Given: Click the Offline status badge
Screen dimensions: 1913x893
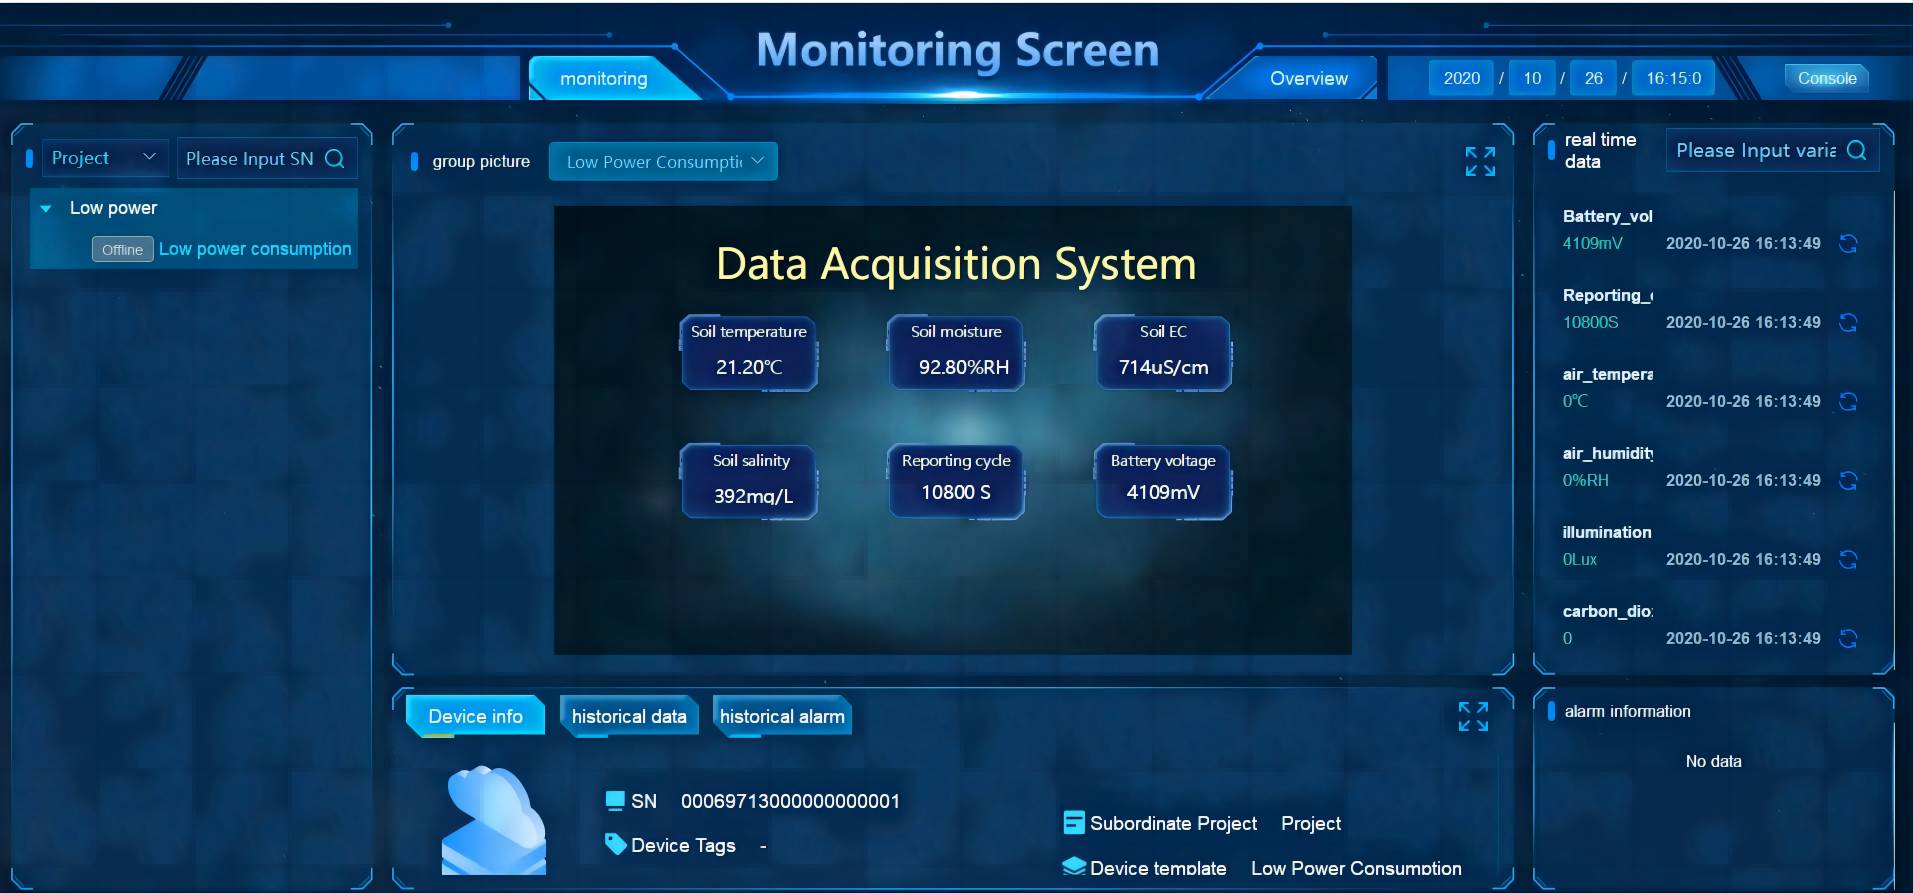Looking at the screenshot, I should pos(122,250).
